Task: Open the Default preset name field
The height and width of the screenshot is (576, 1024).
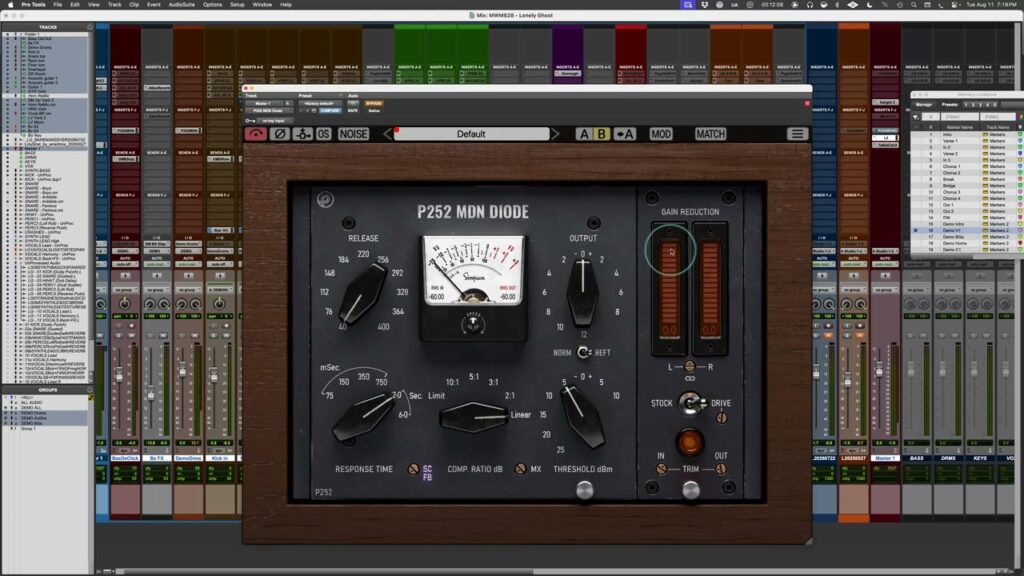Action: click(x=471, y=134)
